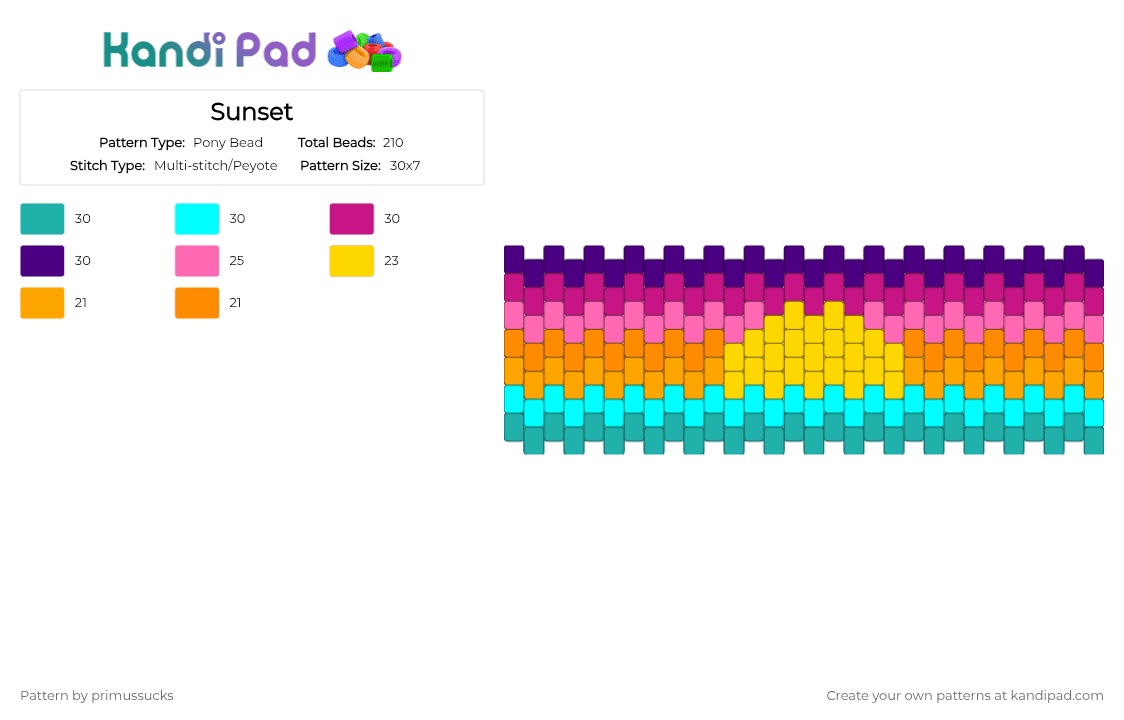Click the Pattern by primussucks credit
The height and width of the screenshot is (720, 1124).
[x=97, y=696]
